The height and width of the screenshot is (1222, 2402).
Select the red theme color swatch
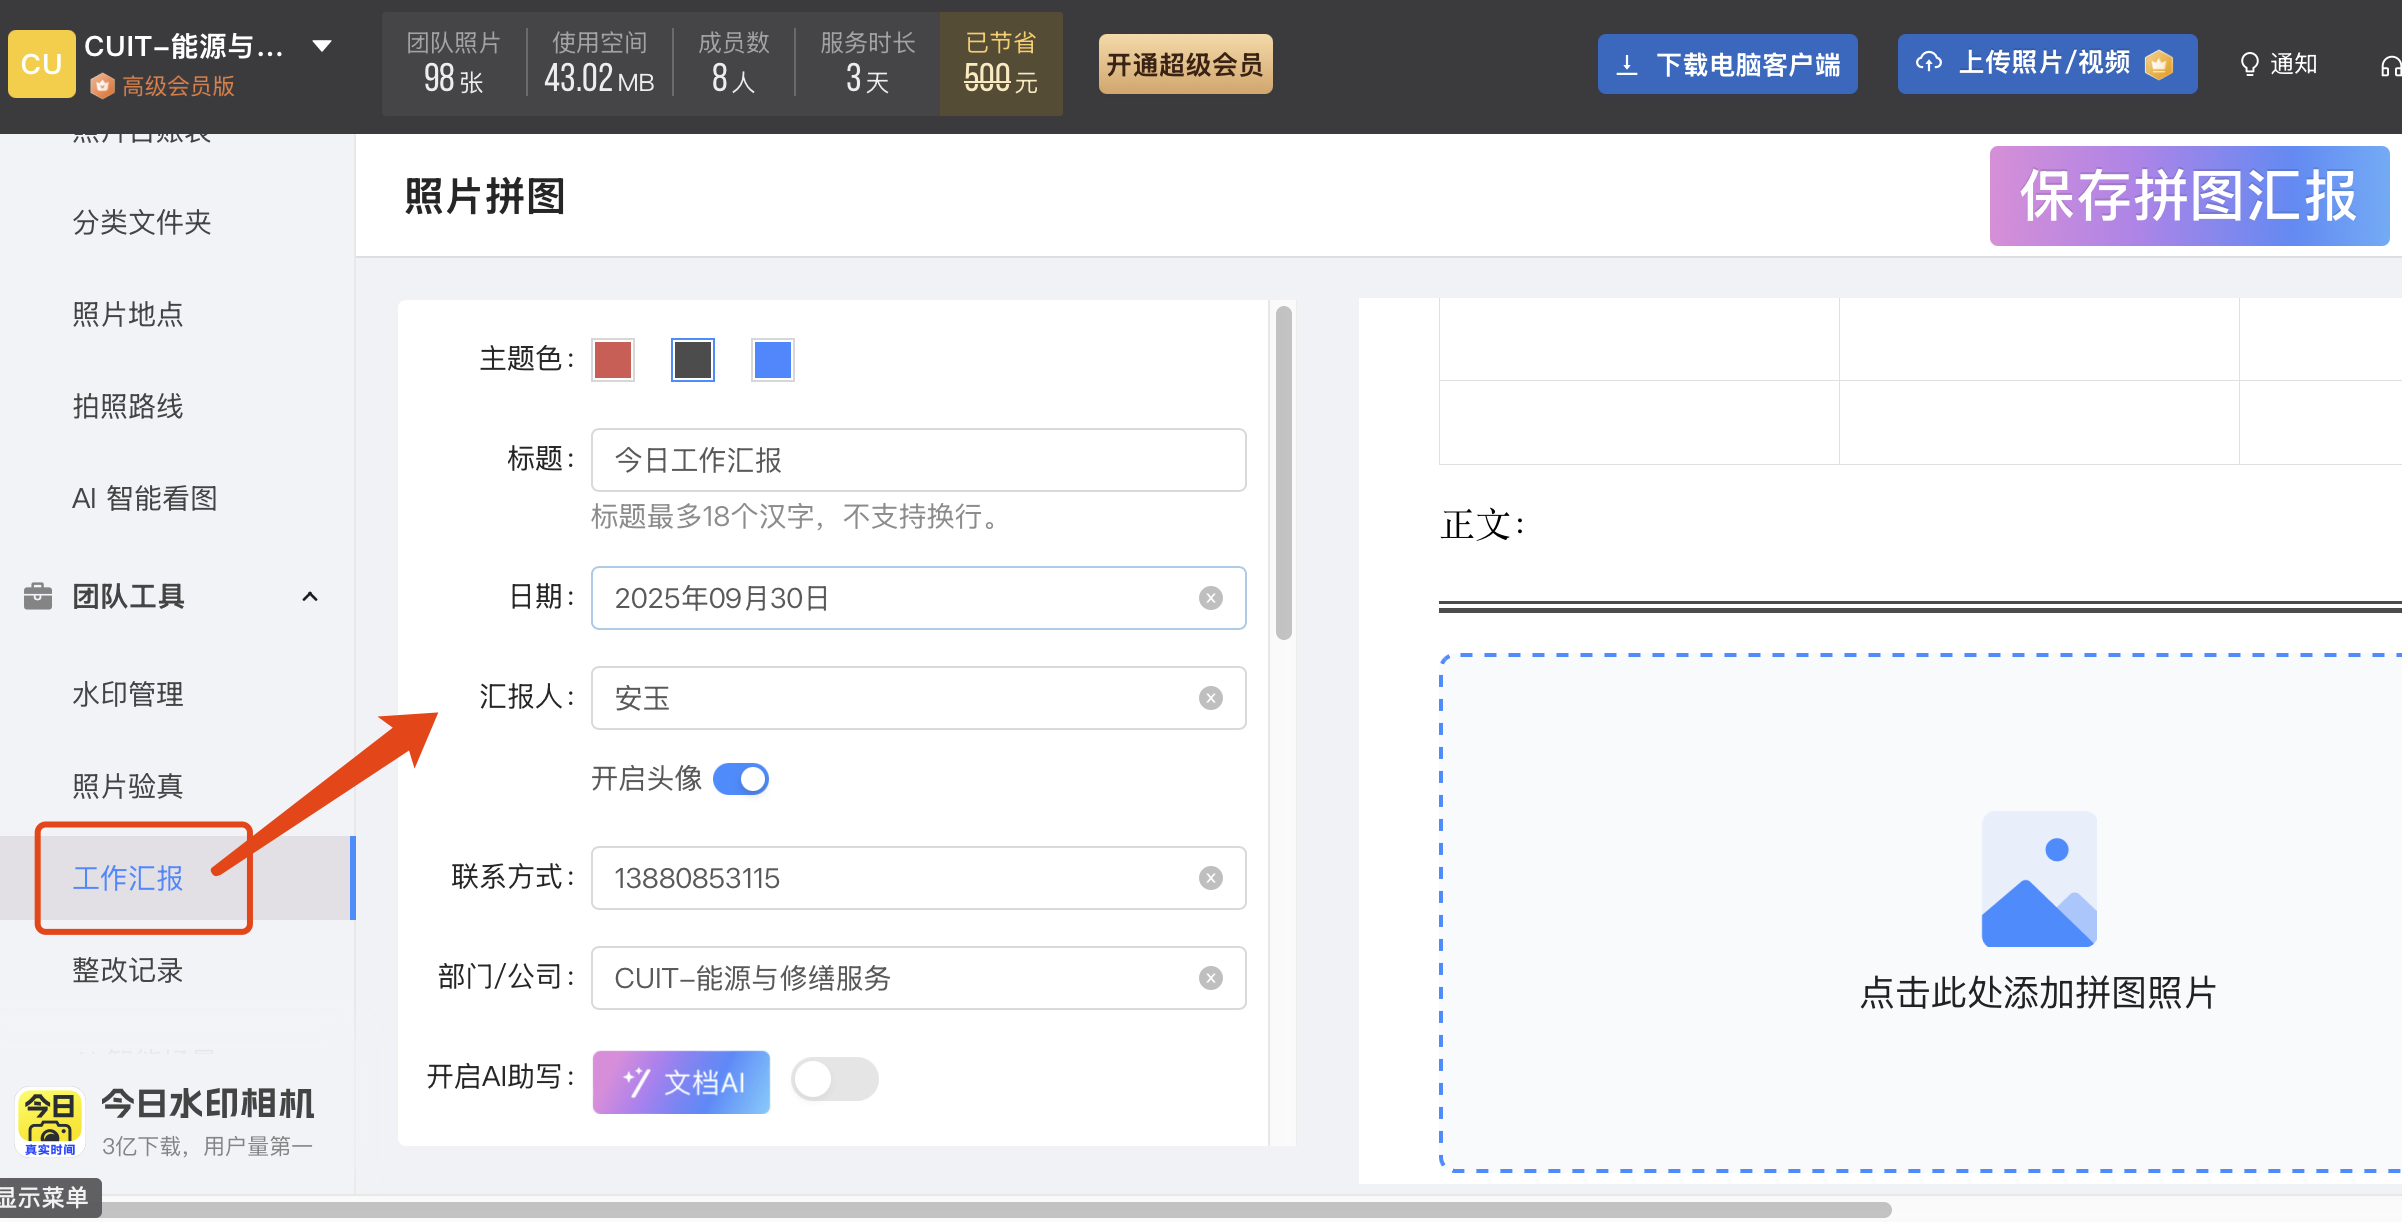pos(612,360)
